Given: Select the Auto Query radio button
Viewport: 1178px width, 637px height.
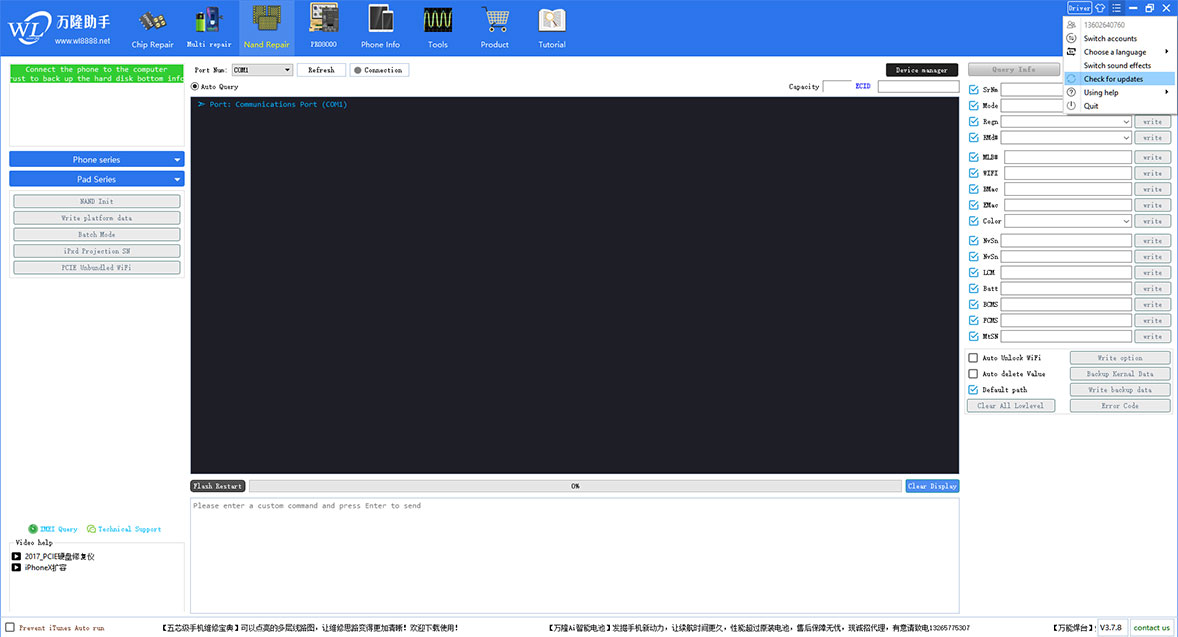Looking at the screenshot, I should point(195,87).
